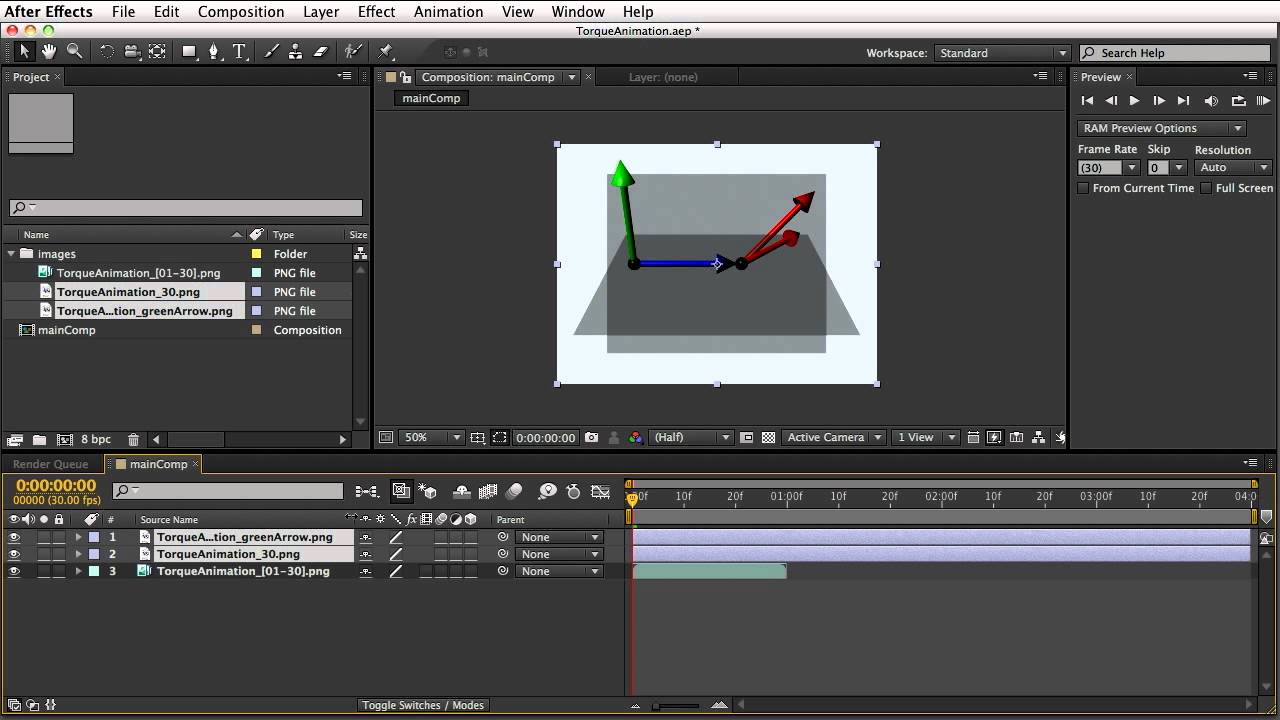The width and height of the screenshot is (1280, 720).
Task: Select the Horizontal Type tool
Action: click(x=239, y=52)
